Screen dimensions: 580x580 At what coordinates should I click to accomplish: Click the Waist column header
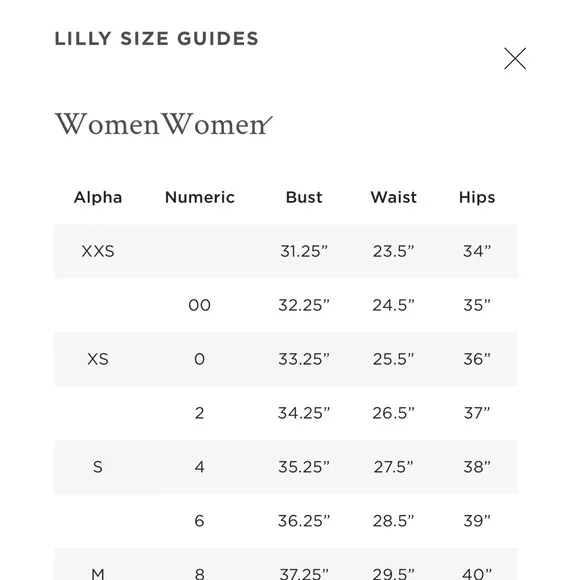(x=394, y=197)
